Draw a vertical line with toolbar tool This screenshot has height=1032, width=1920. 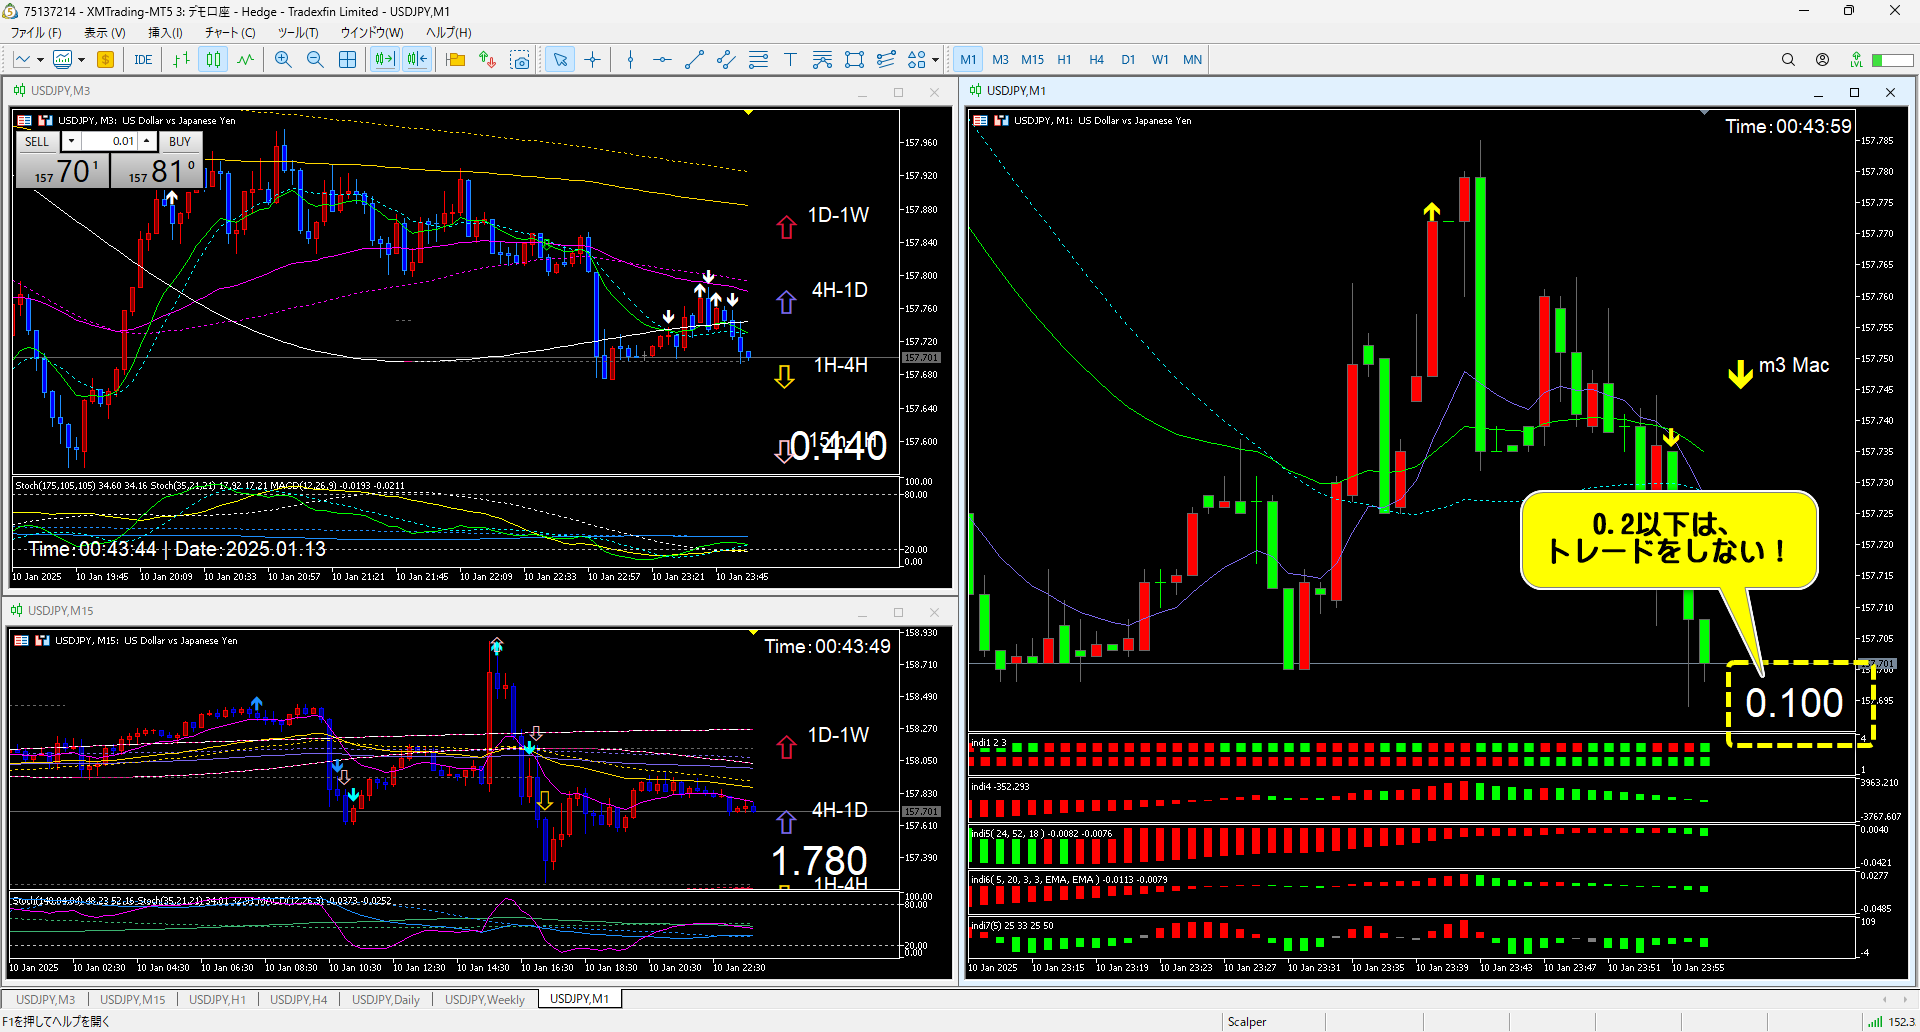click(x=630, y=60)
